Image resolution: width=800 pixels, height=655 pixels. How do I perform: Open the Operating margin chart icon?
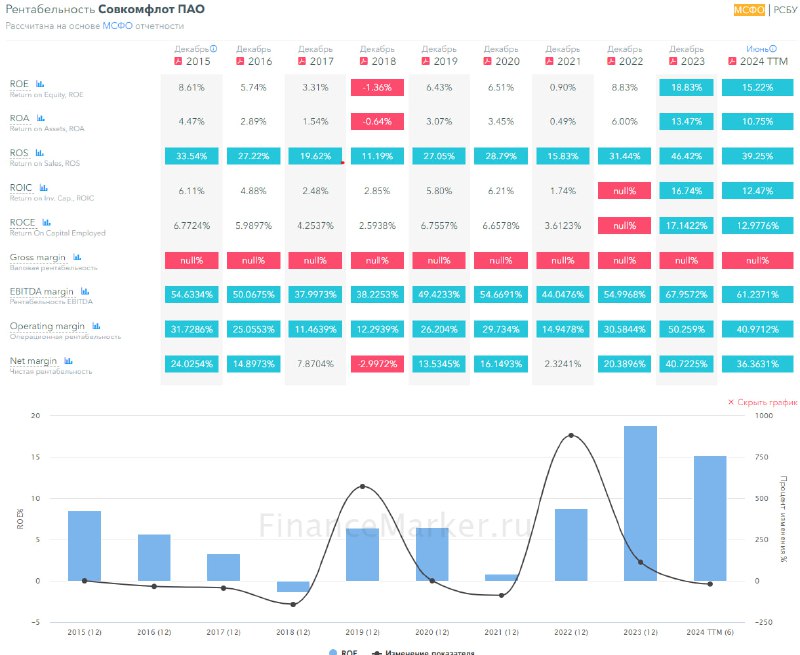[96, 326]
